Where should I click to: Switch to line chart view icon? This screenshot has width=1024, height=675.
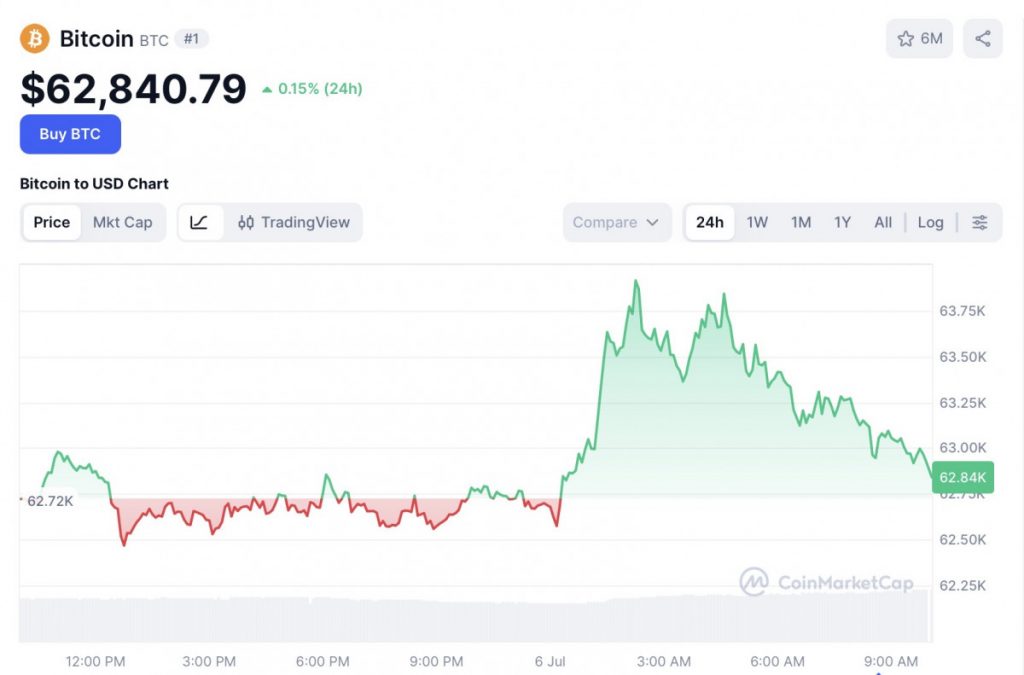click(199, 223)
